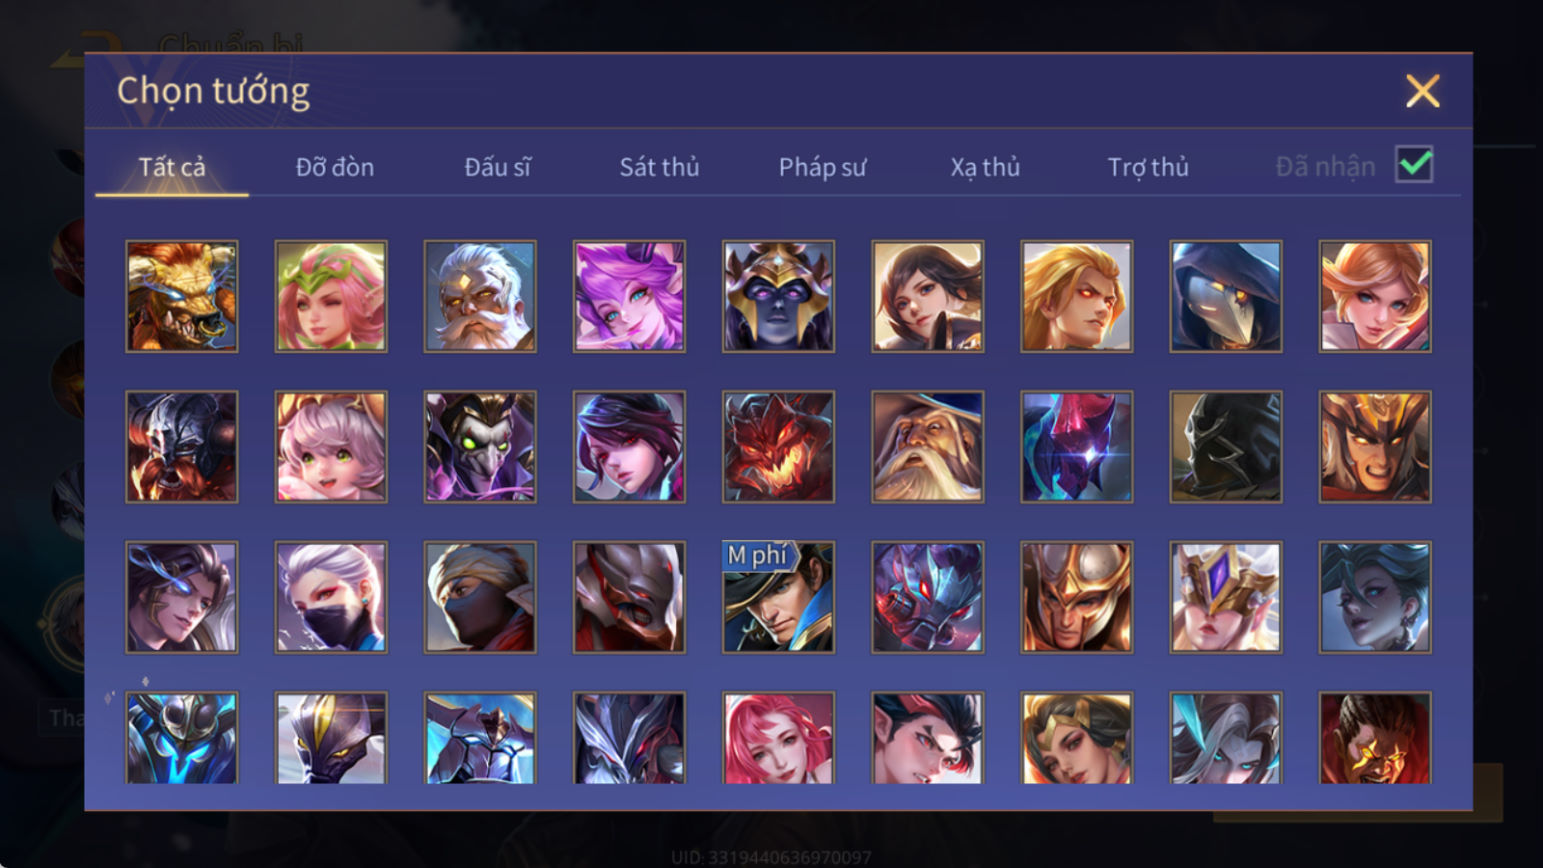Screen dimensions: 1543x868
Task: Select the dark knight with purple eyes
Action: [x=778, y=296]
